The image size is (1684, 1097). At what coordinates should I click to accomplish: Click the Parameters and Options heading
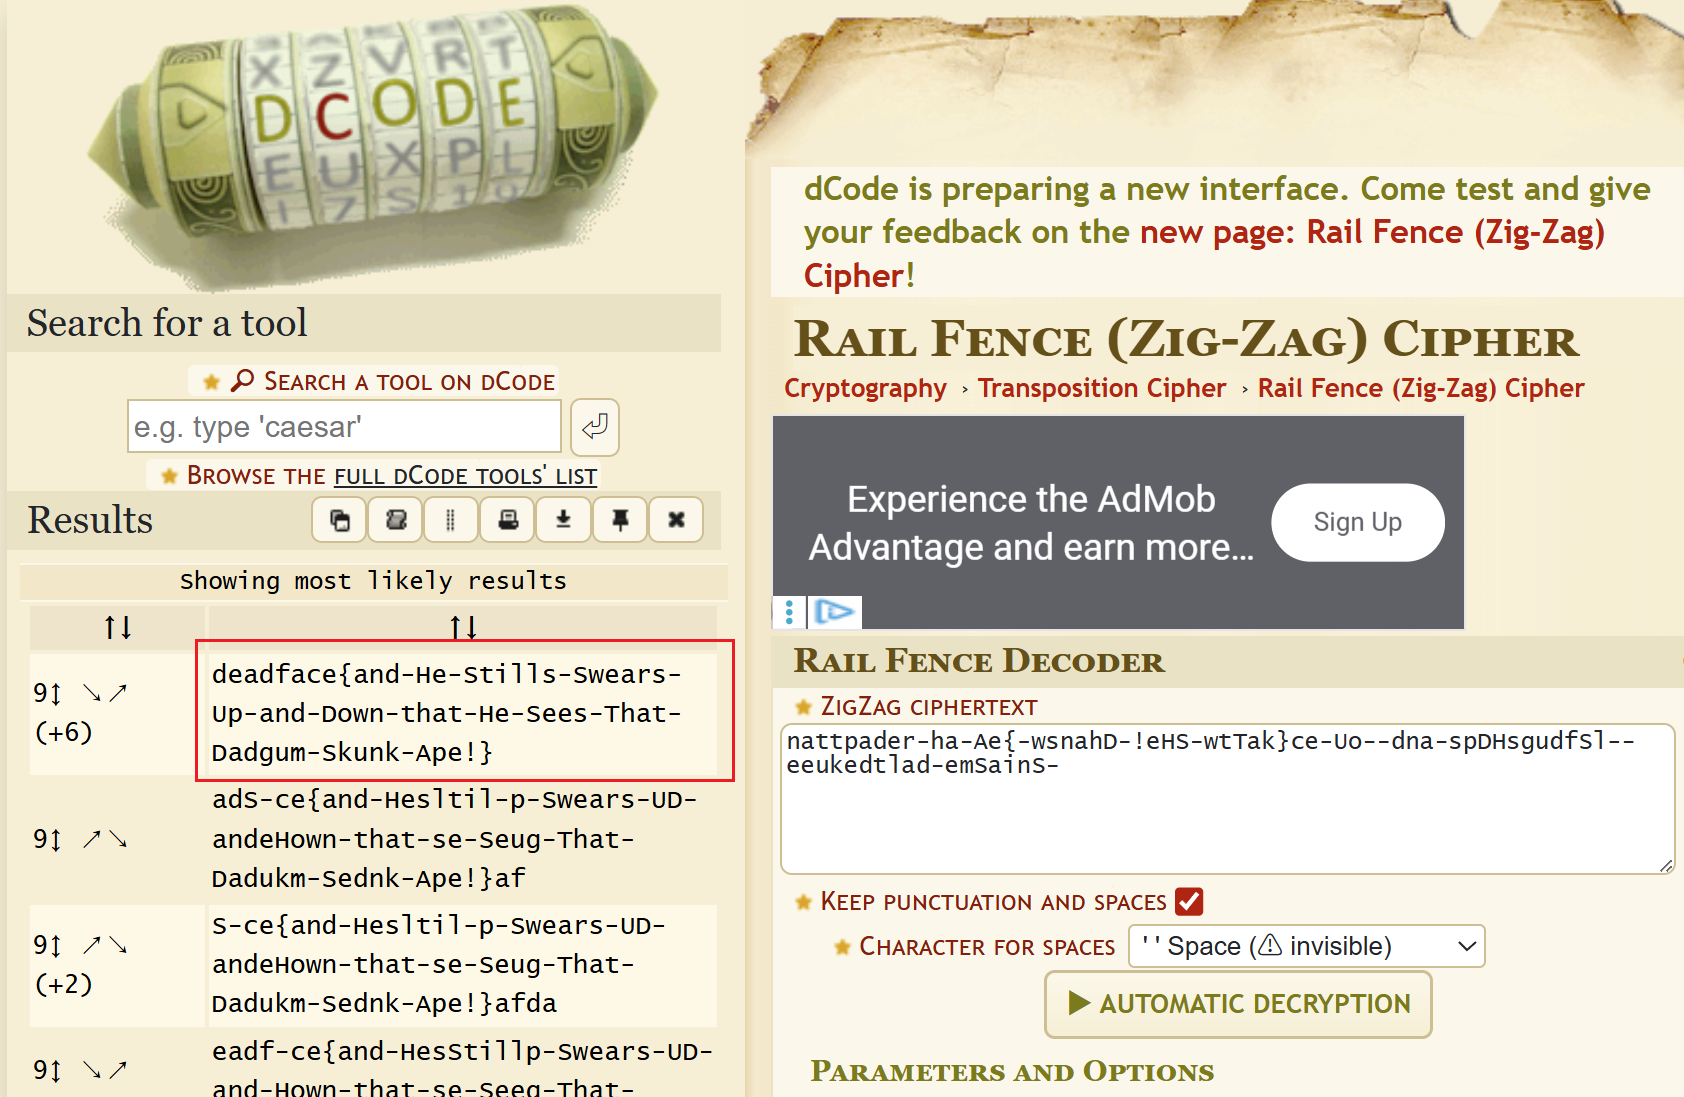(1012, 1071)
